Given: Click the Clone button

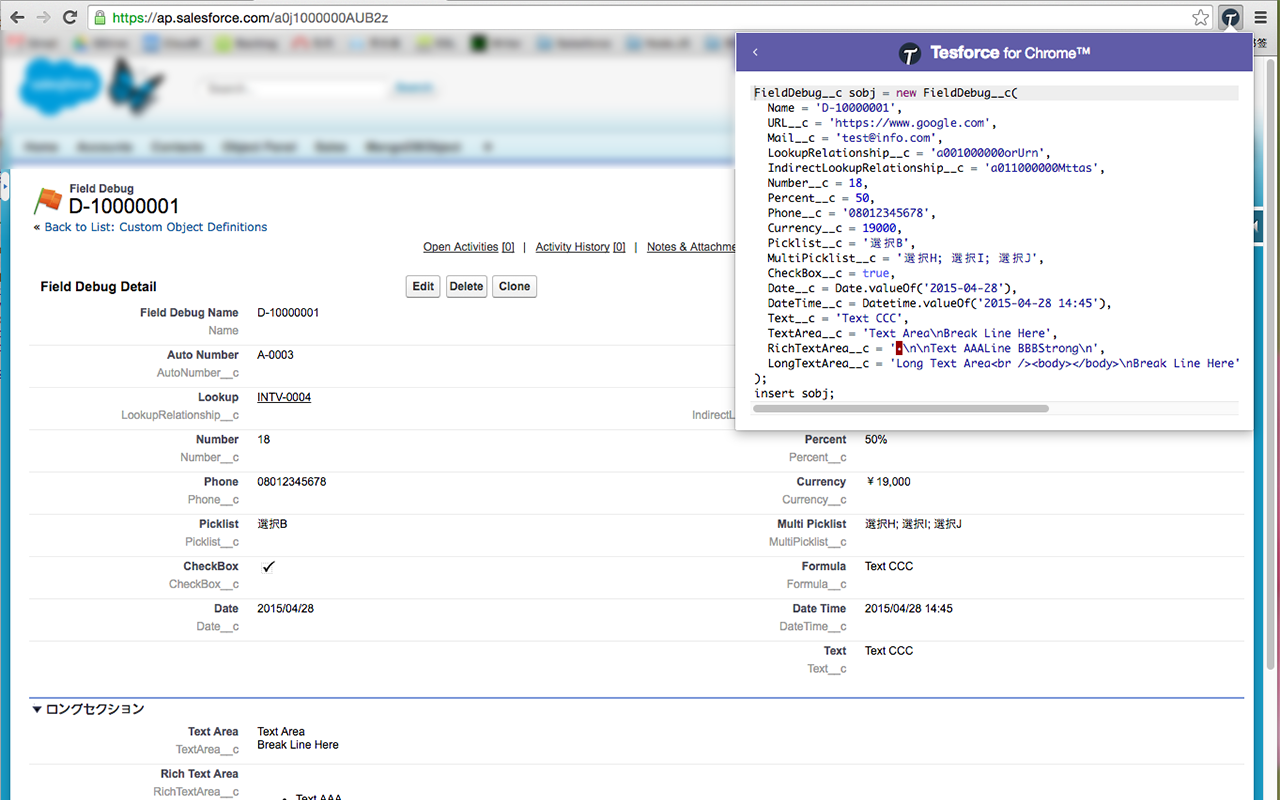Looking at the screenshot, I should click(x=515, y=287).
